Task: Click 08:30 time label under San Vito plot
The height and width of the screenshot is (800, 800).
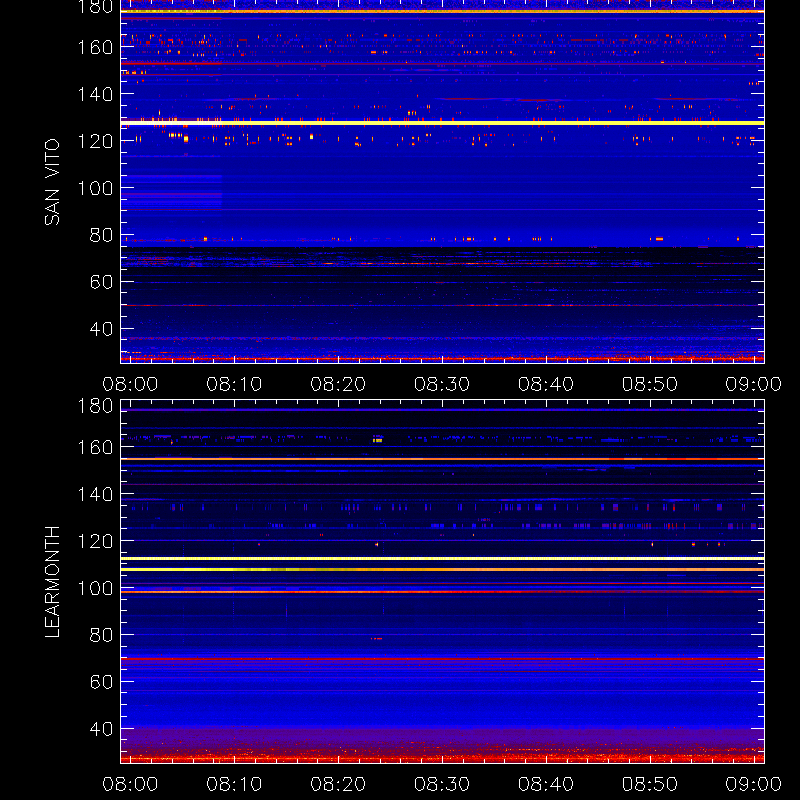Action: point(442,384)
